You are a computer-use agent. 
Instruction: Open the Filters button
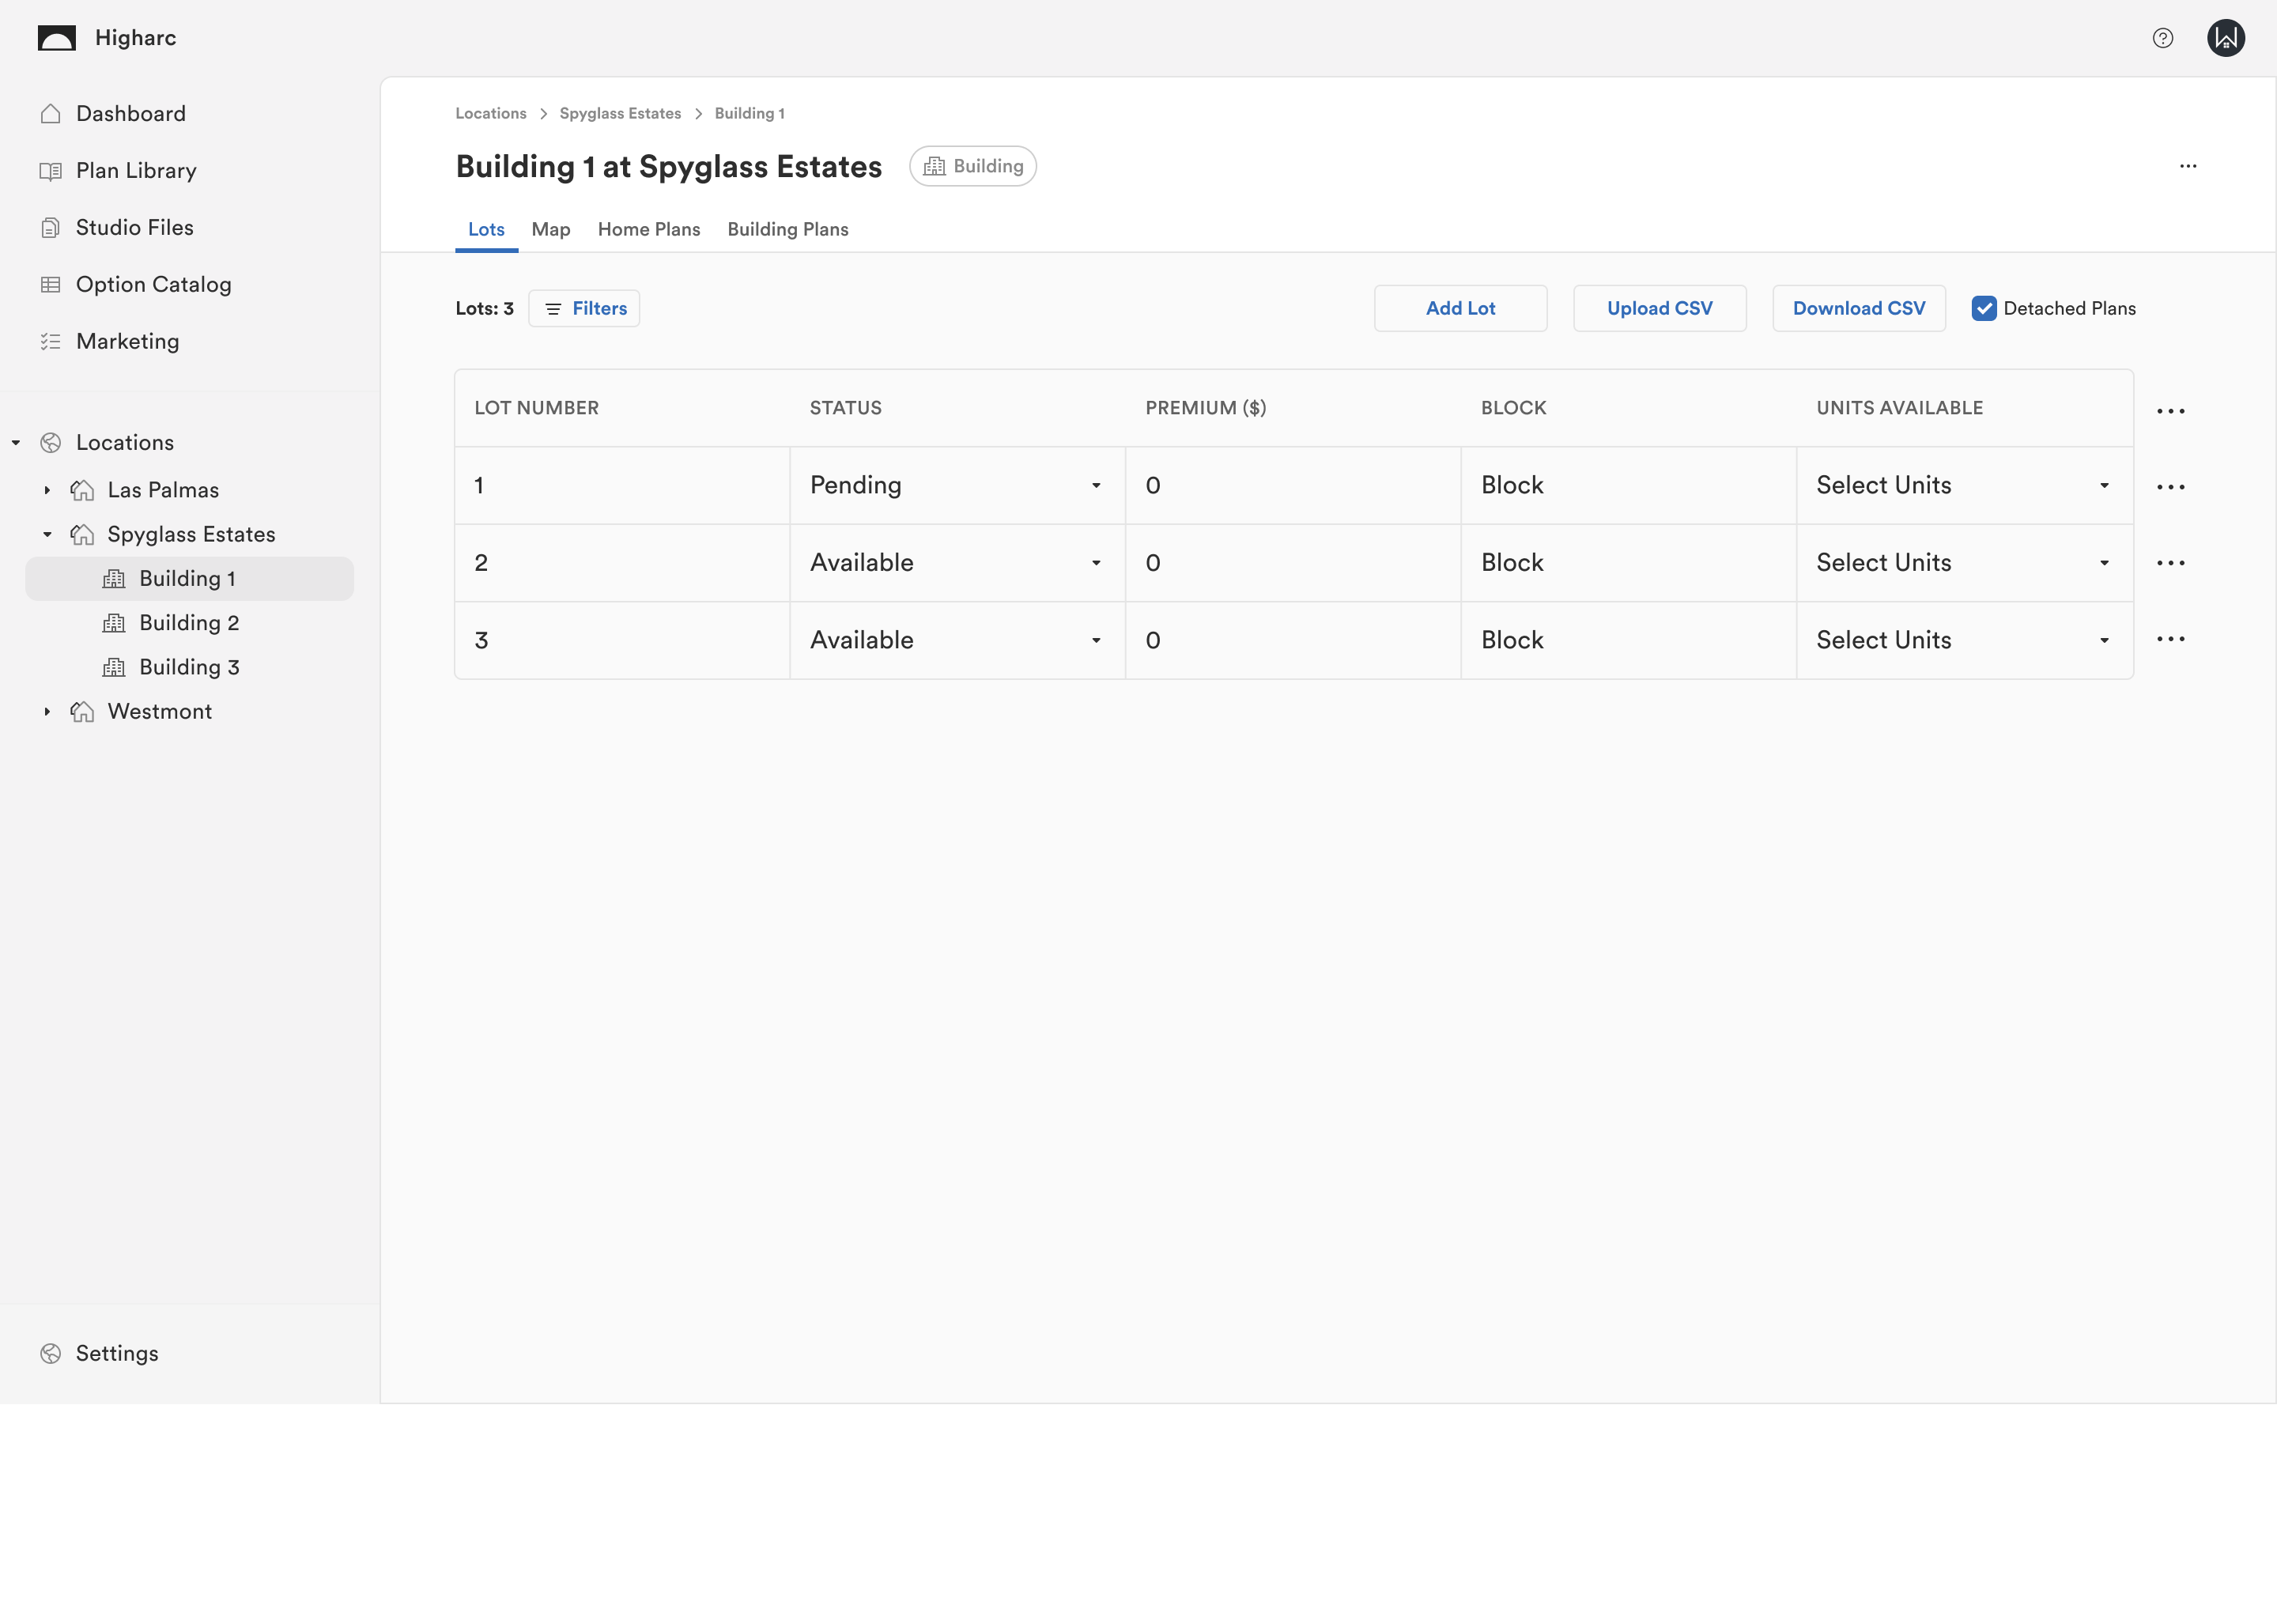584,308
